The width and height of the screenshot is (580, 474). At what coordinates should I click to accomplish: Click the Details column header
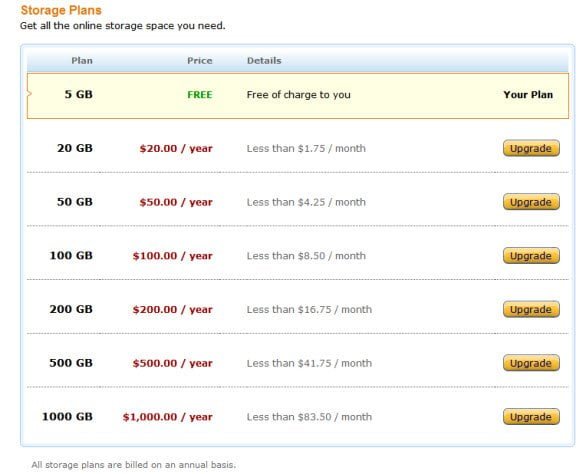264,61
